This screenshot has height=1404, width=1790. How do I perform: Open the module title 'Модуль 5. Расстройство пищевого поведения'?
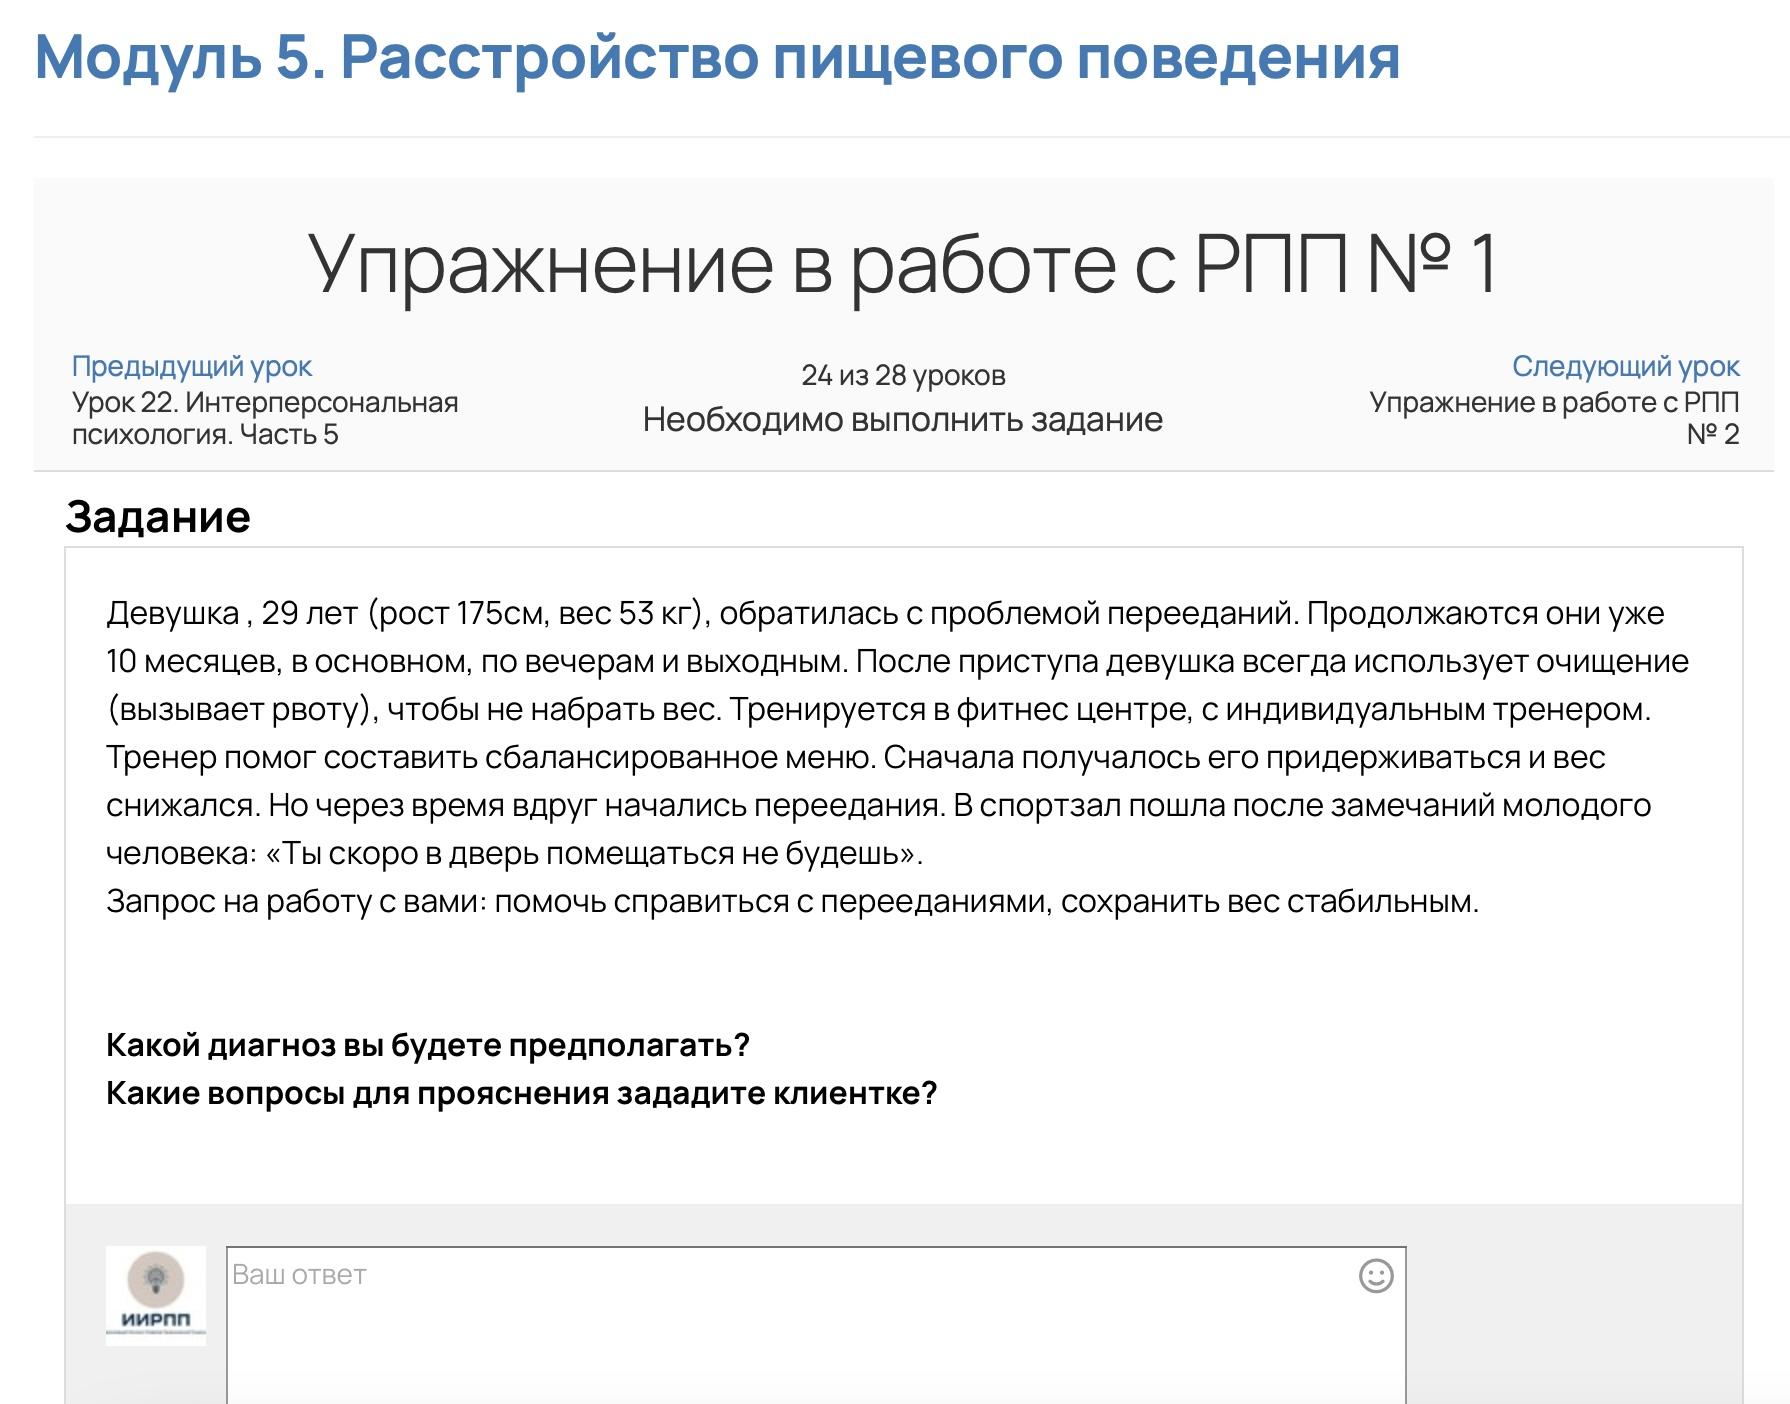coord(717,58)
